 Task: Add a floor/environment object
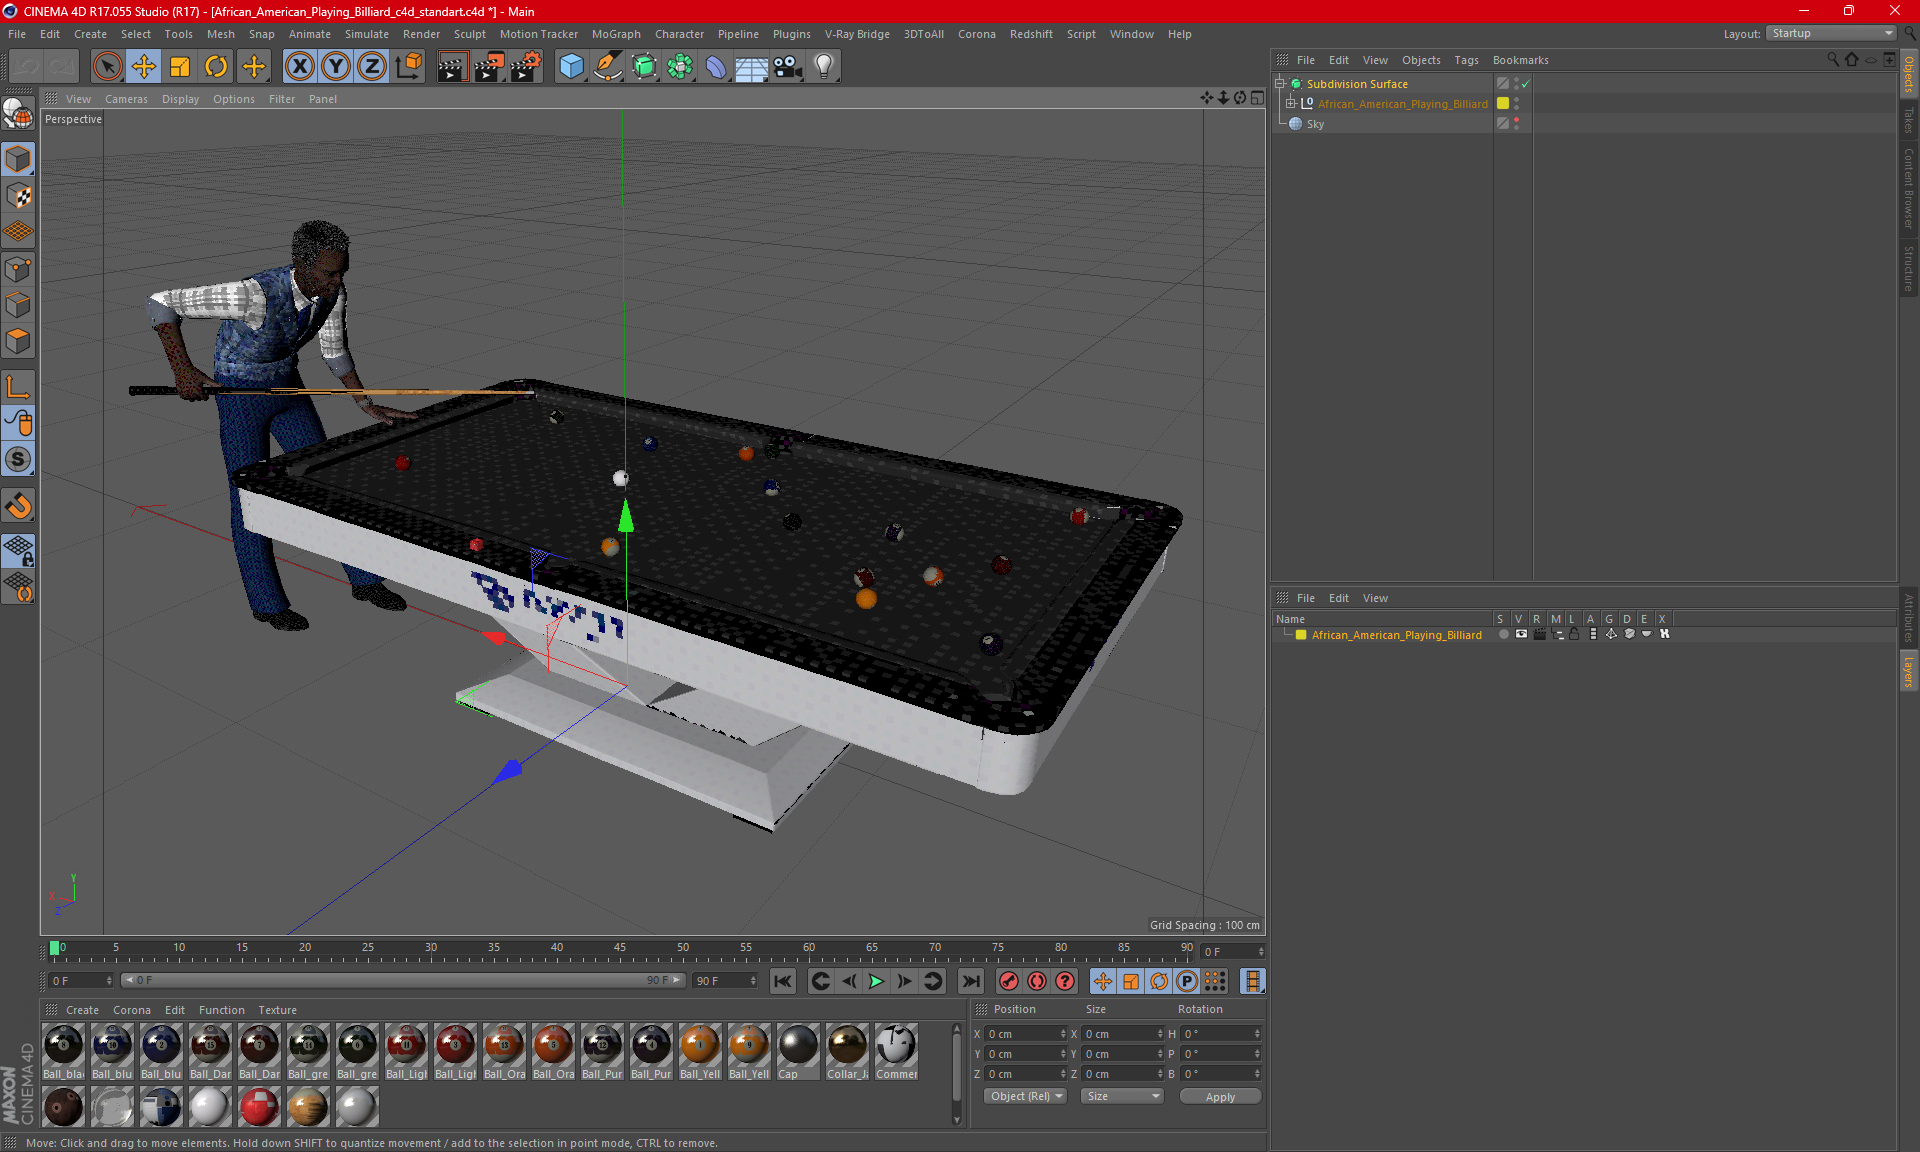coord(752,67)
